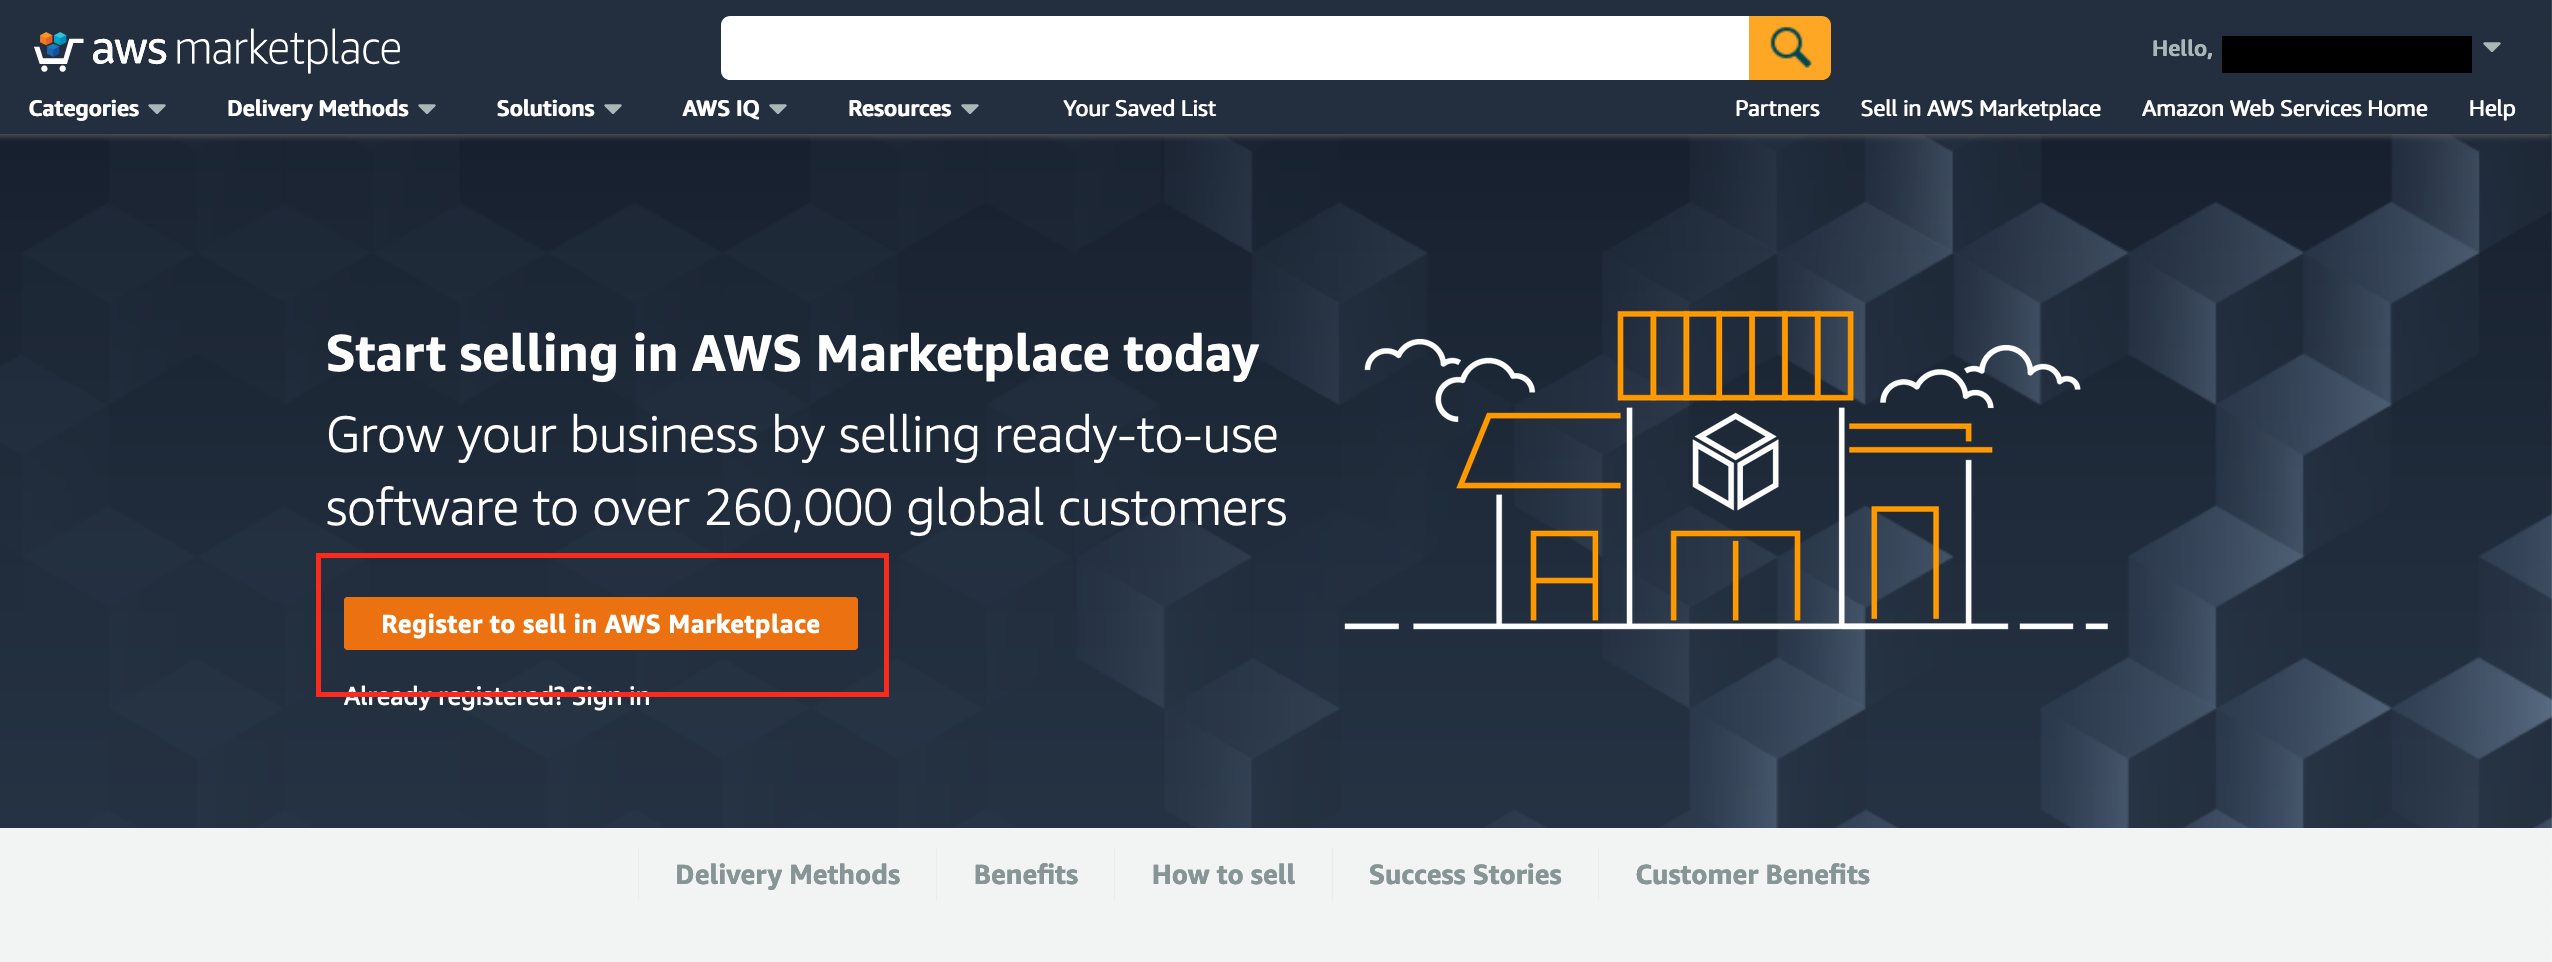
Task: Open the Benefits section link
Action: tap(1024, 874)
